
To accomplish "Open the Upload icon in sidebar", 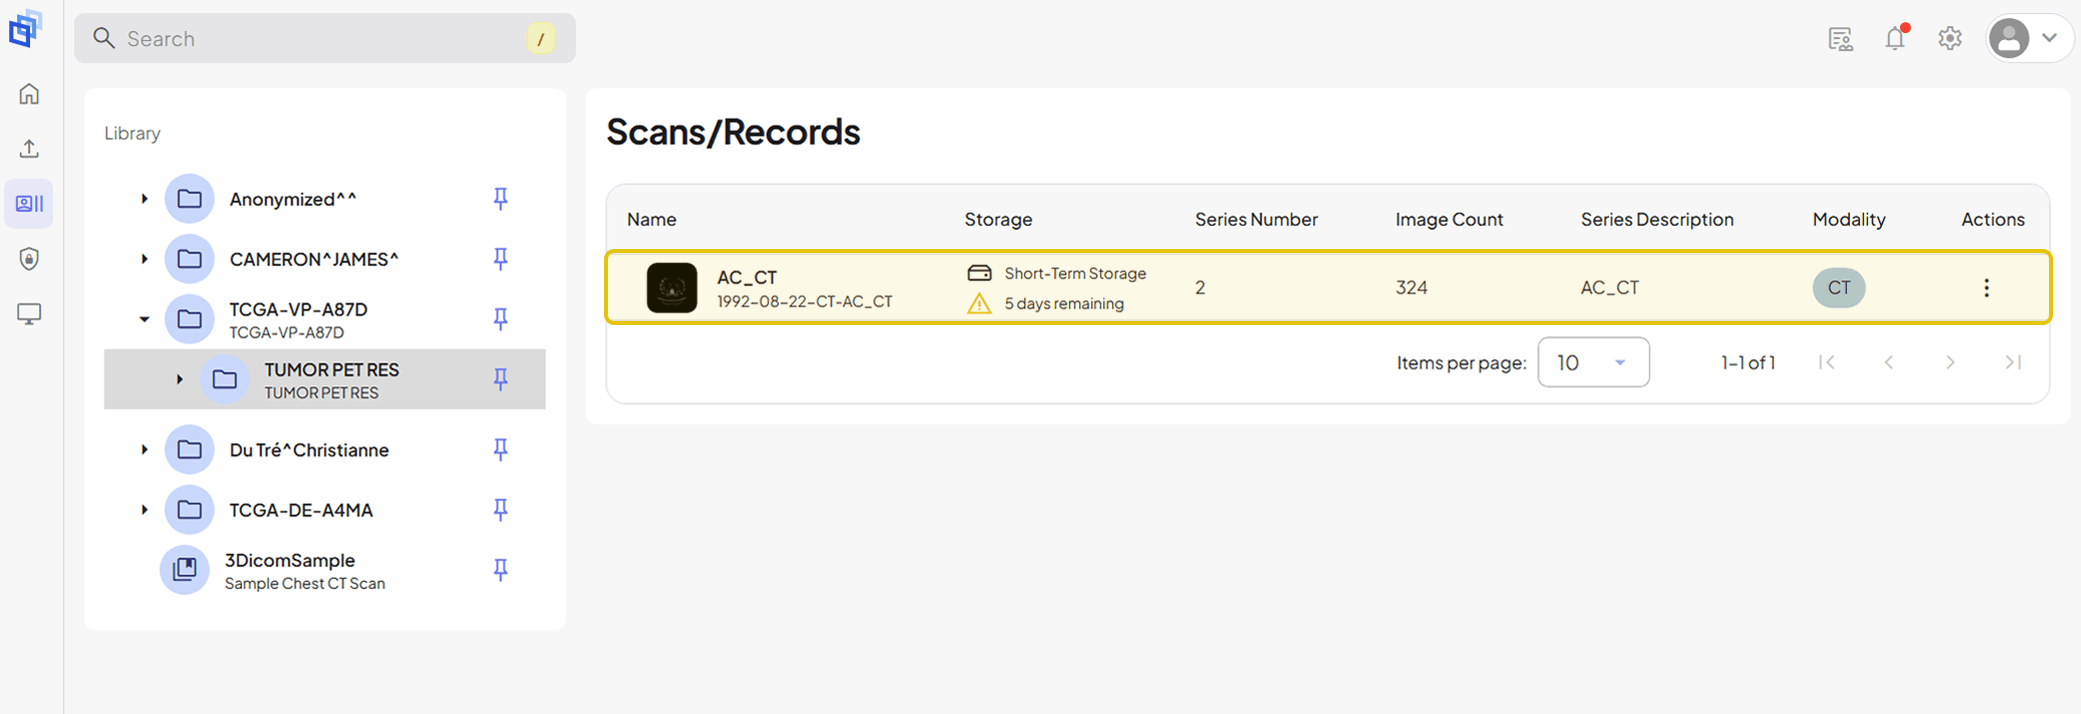I will [29, 149].
